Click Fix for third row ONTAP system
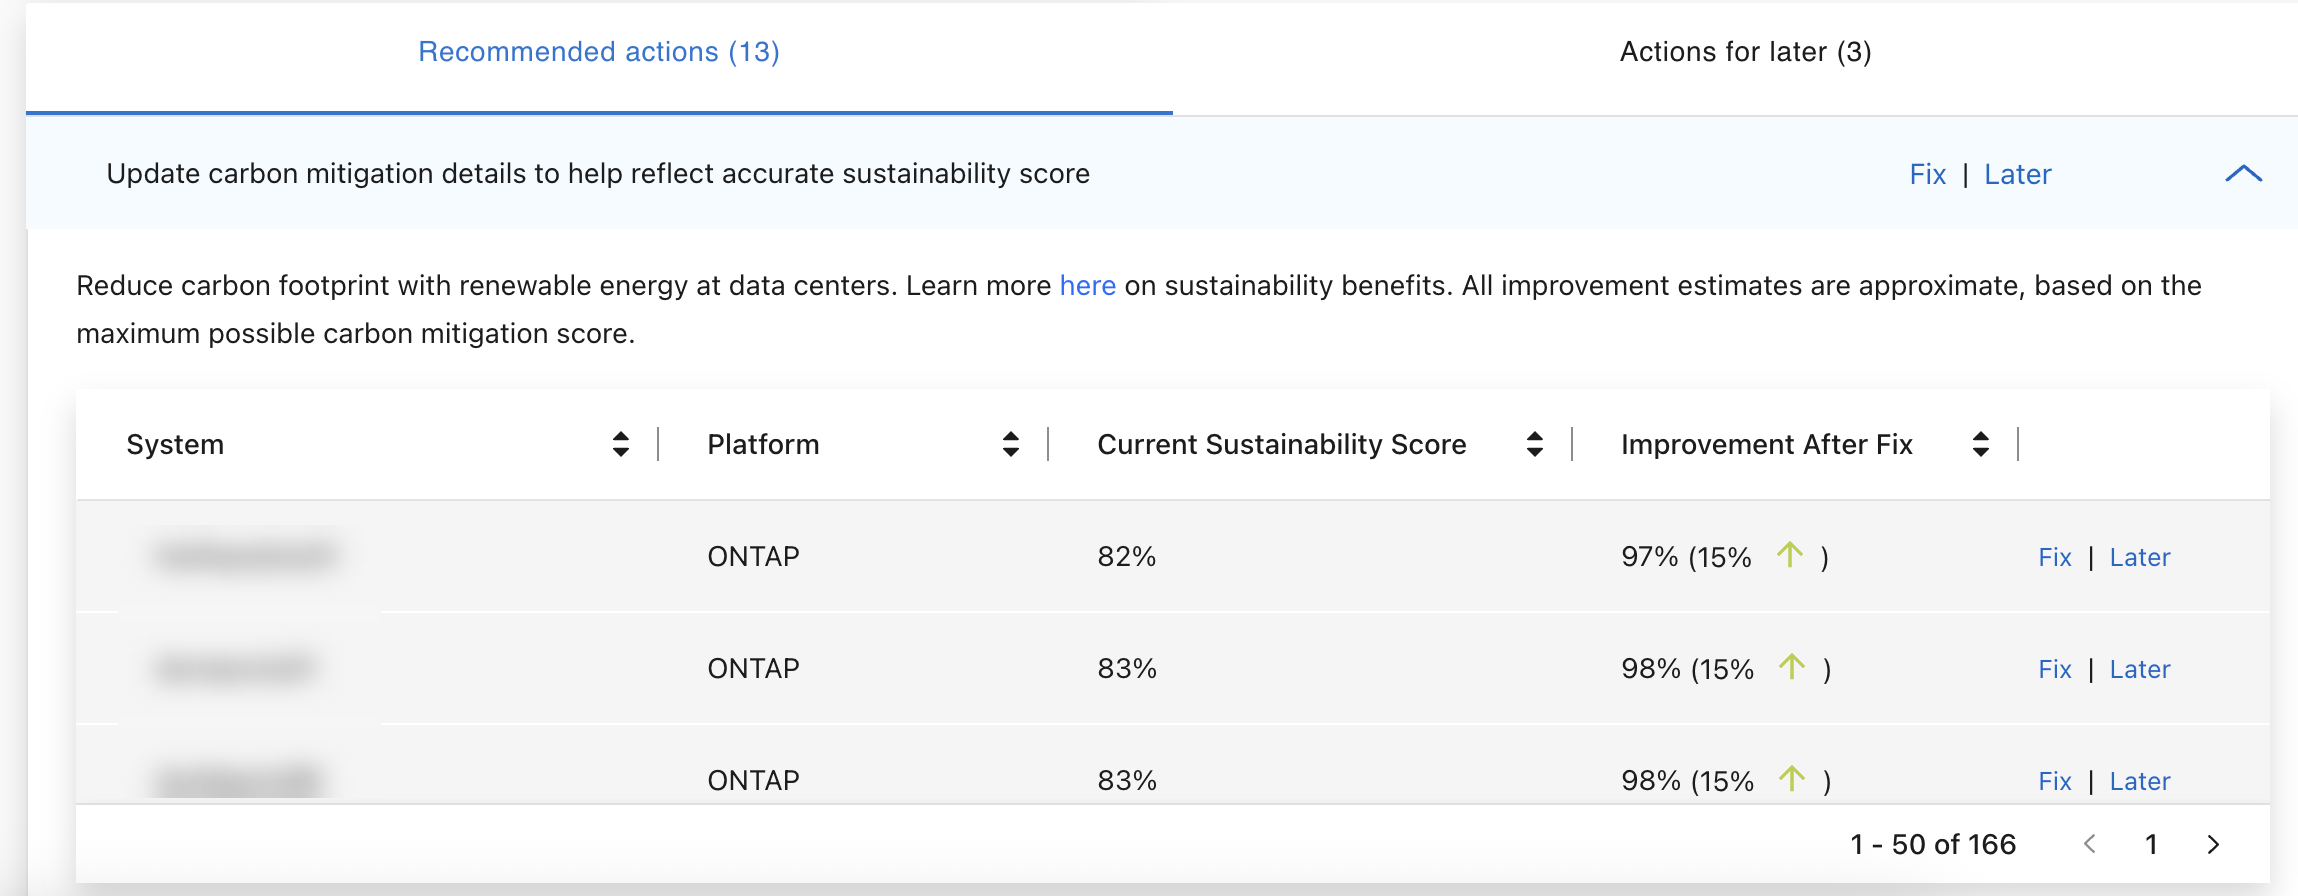The height and width of the screenshot is (896, 2298). [2054, 782]
